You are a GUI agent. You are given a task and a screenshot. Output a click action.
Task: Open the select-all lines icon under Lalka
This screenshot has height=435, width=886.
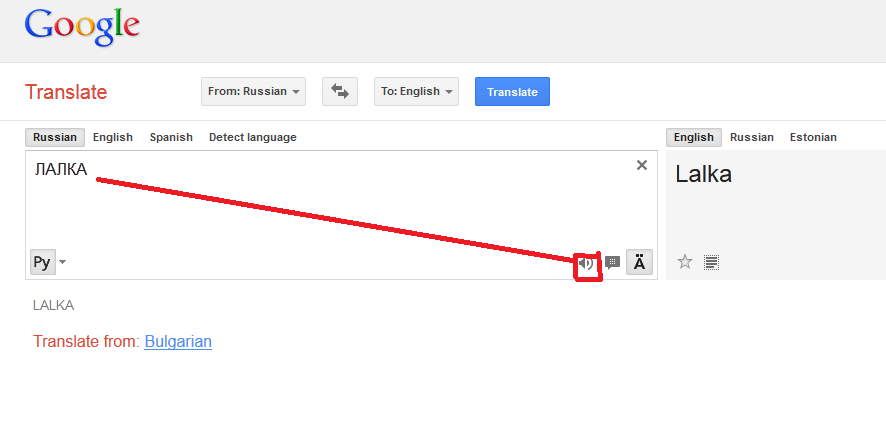[711, 262]
